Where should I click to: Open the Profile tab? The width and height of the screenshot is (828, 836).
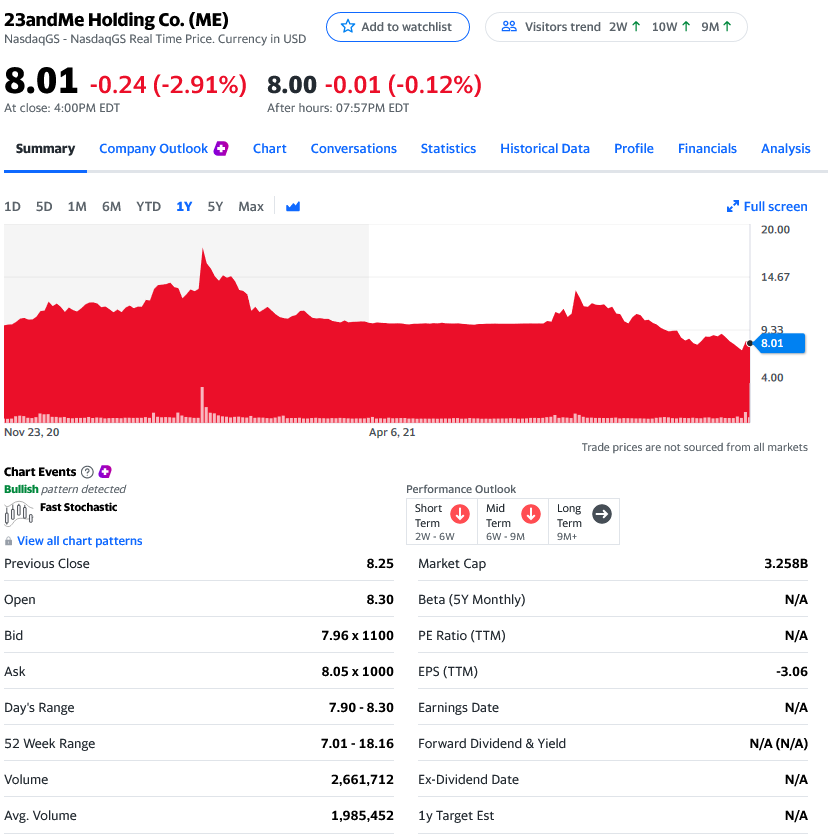point(633,149)
